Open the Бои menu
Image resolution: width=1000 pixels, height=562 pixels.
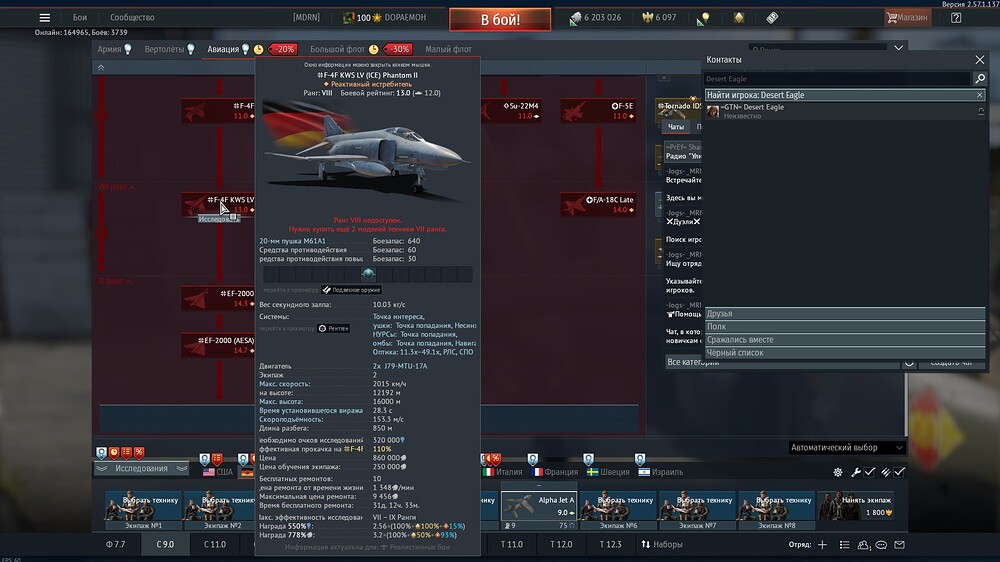(x=79, y=17)
